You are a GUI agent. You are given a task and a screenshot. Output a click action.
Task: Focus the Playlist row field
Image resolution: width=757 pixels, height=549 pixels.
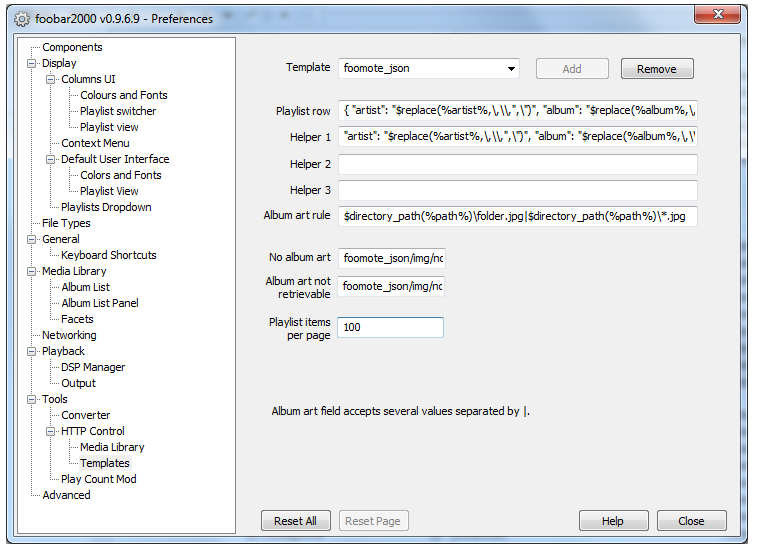[x=518, y=111]
